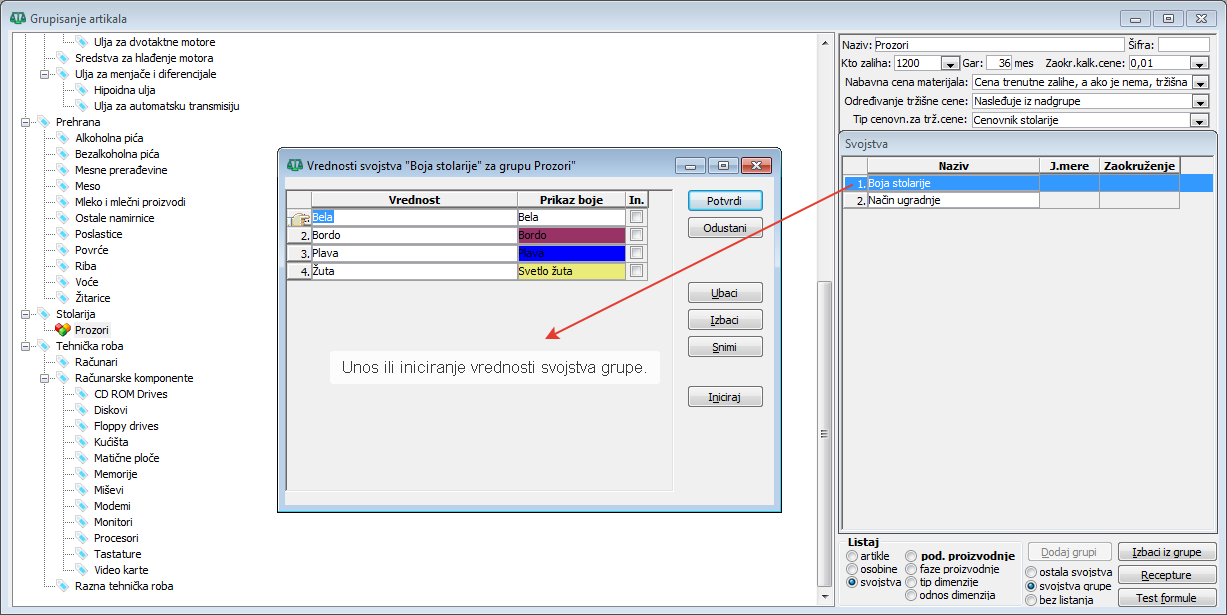Viewport: 1227px width, 615px height.
Task: Collapse the Računarske komponente tree node
Action: pos(44,378)
